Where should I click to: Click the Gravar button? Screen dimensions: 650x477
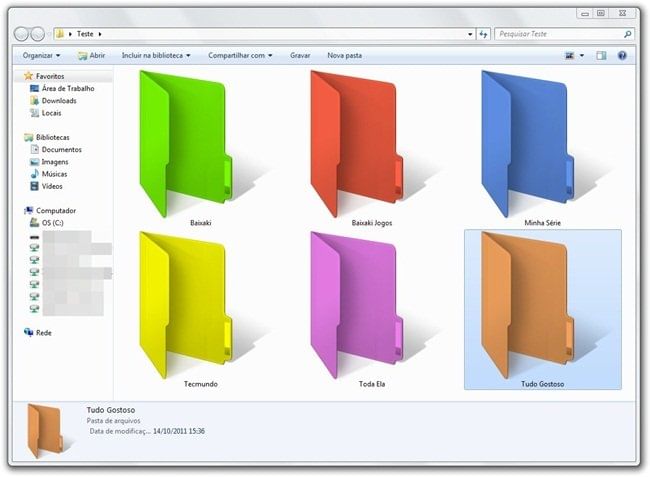pyautogui.click(x=300, y=56)
